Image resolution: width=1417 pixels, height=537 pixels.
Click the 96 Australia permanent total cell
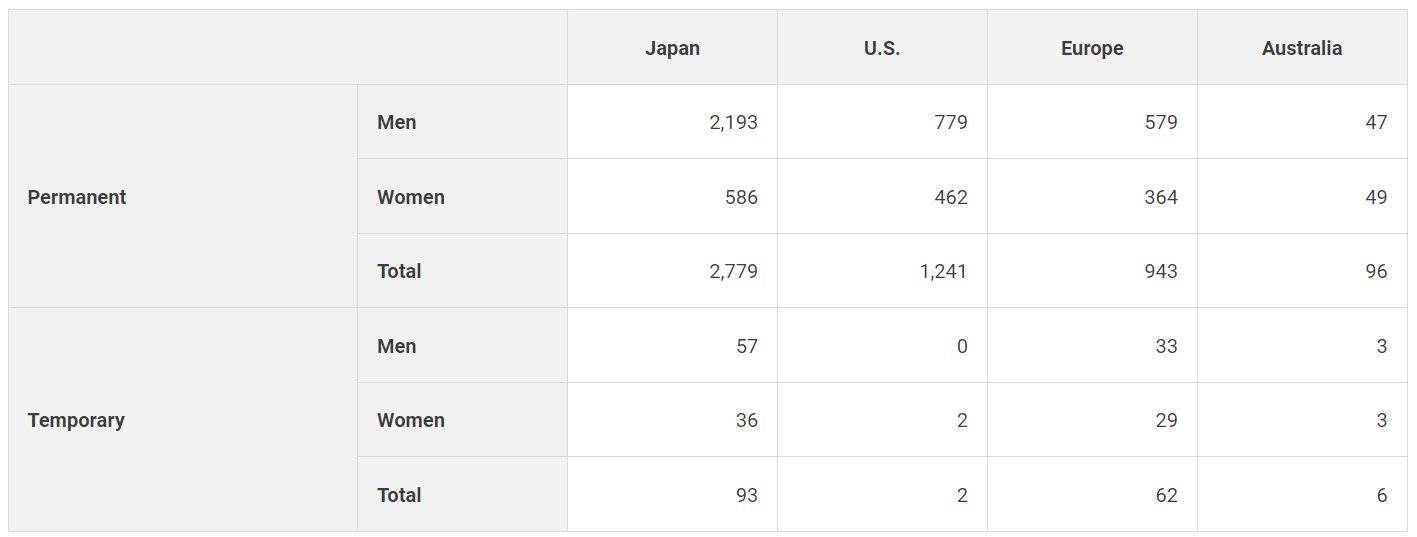[1376, 271]
